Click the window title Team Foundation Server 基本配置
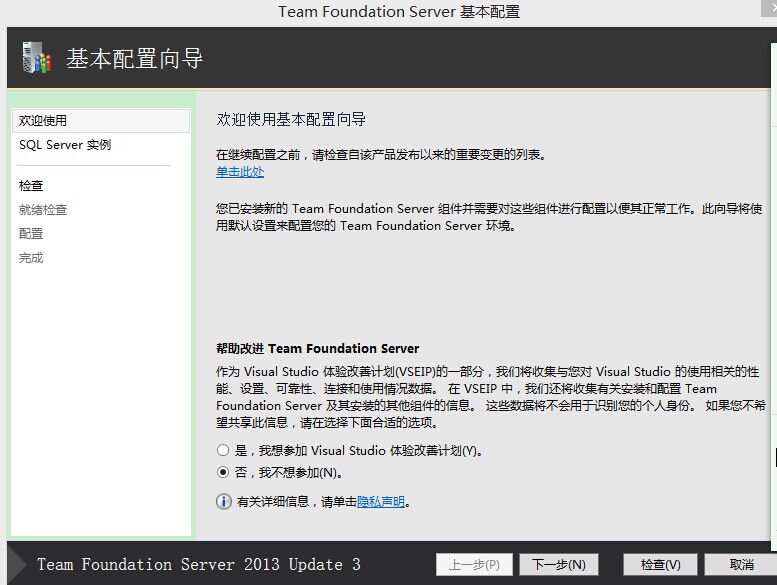Screen dimensions: 777x585 pyautogui.click(x=399, y=11)
